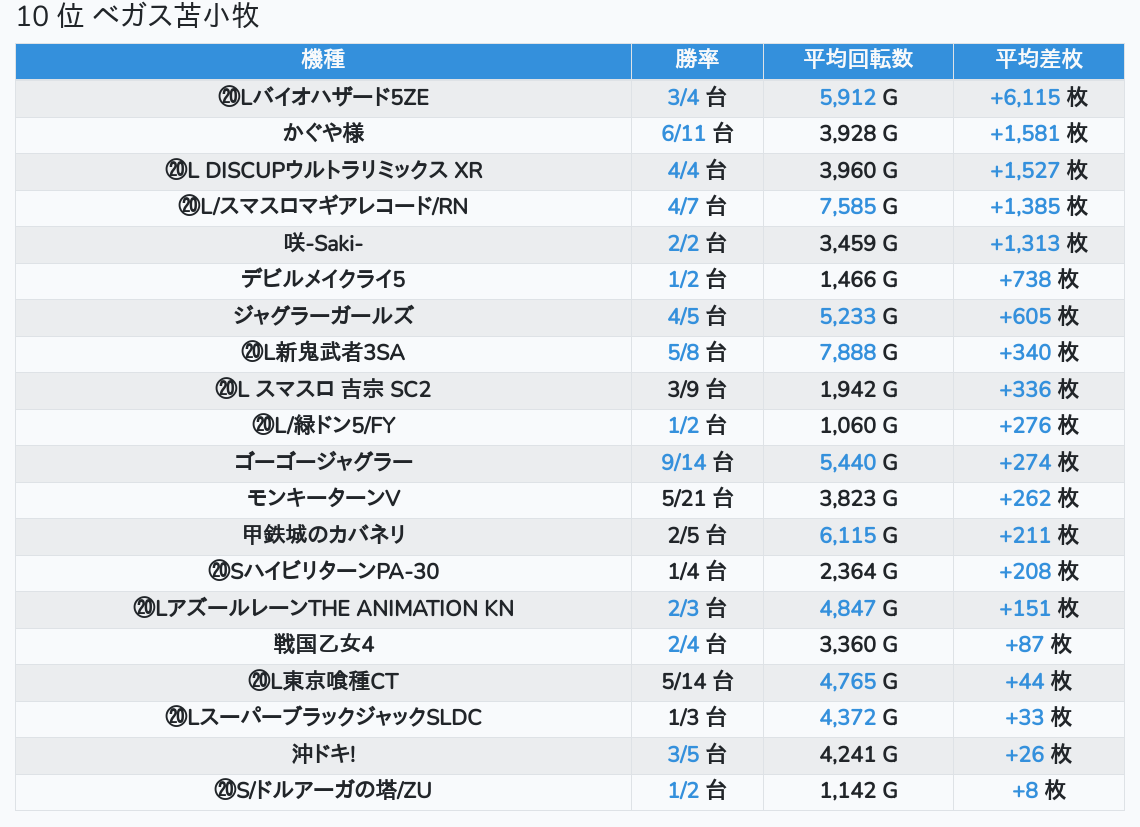Choose the 沖ドキ! machine name
The width and height of the screenshot is (1140, 827).
click(x=323, y=754)
